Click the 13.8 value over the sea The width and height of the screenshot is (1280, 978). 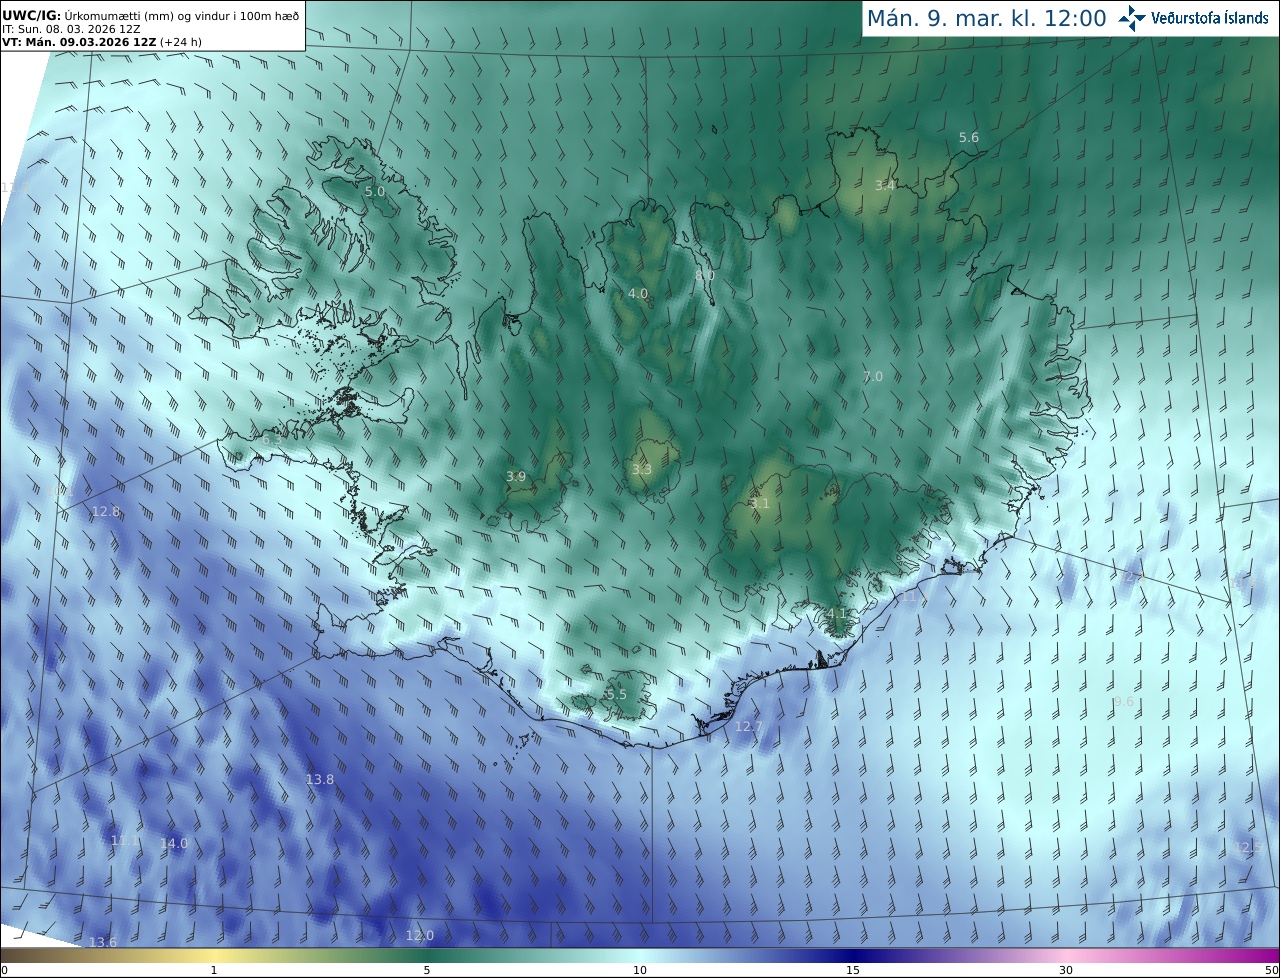tap(320, 780)
